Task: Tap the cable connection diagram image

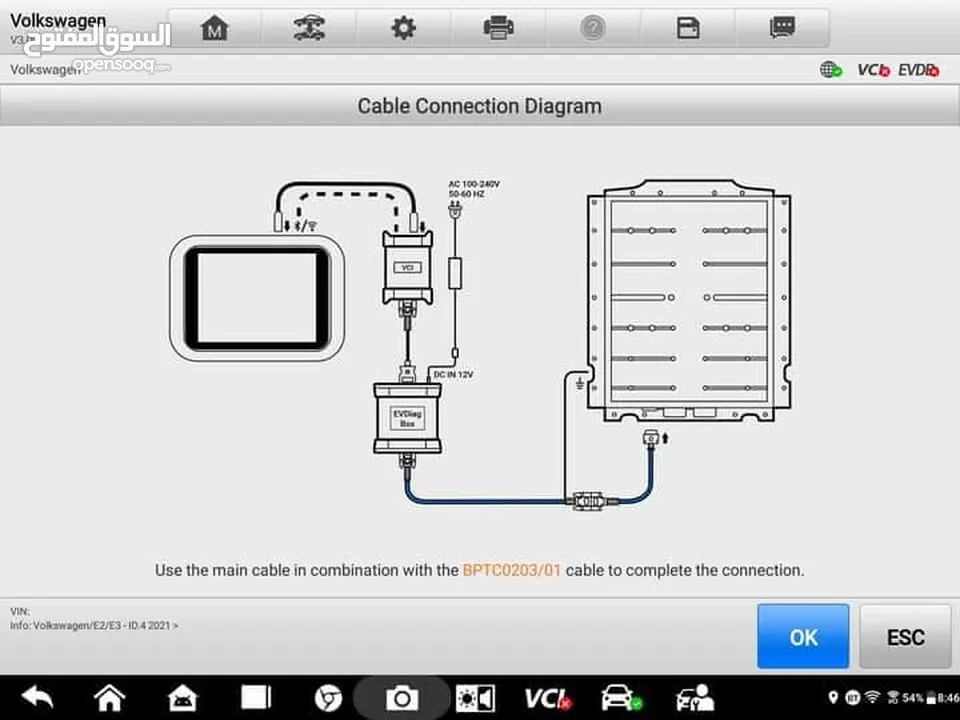Action: 480,345
